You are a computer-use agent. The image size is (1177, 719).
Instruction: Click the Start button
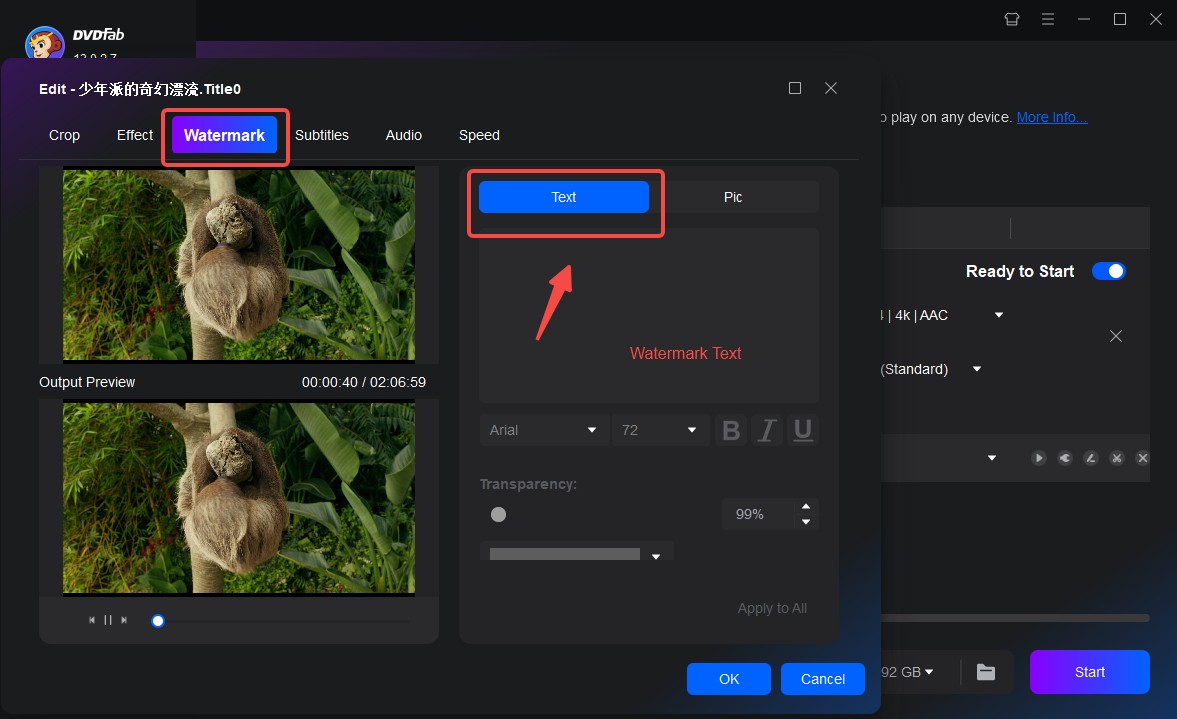pyautogui.click(x=1090, y=672)
